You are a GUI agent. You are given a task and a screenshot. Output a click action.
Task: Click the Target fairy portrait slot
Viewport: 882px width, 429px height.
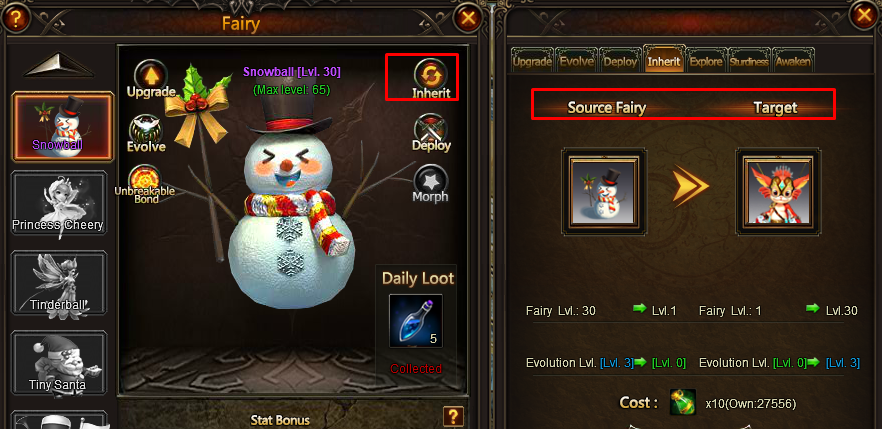778,191
